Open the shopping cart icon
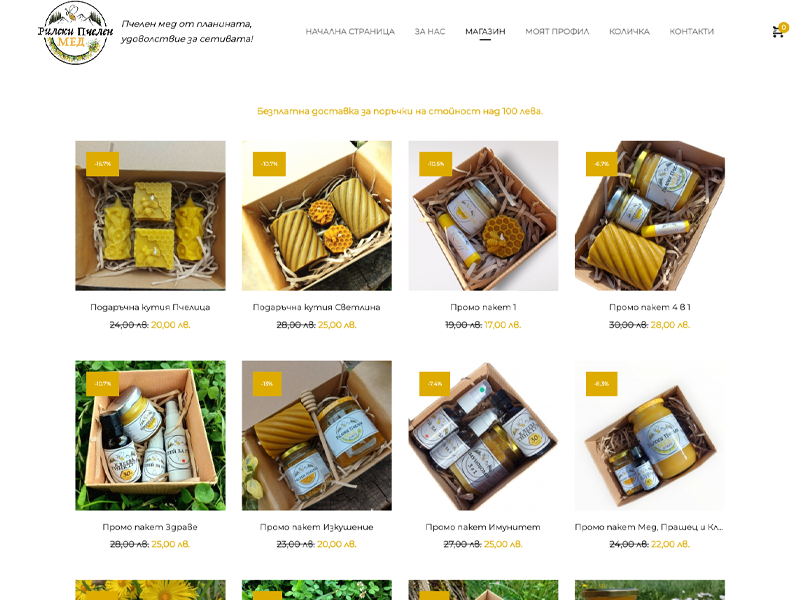 coord(778,32)
